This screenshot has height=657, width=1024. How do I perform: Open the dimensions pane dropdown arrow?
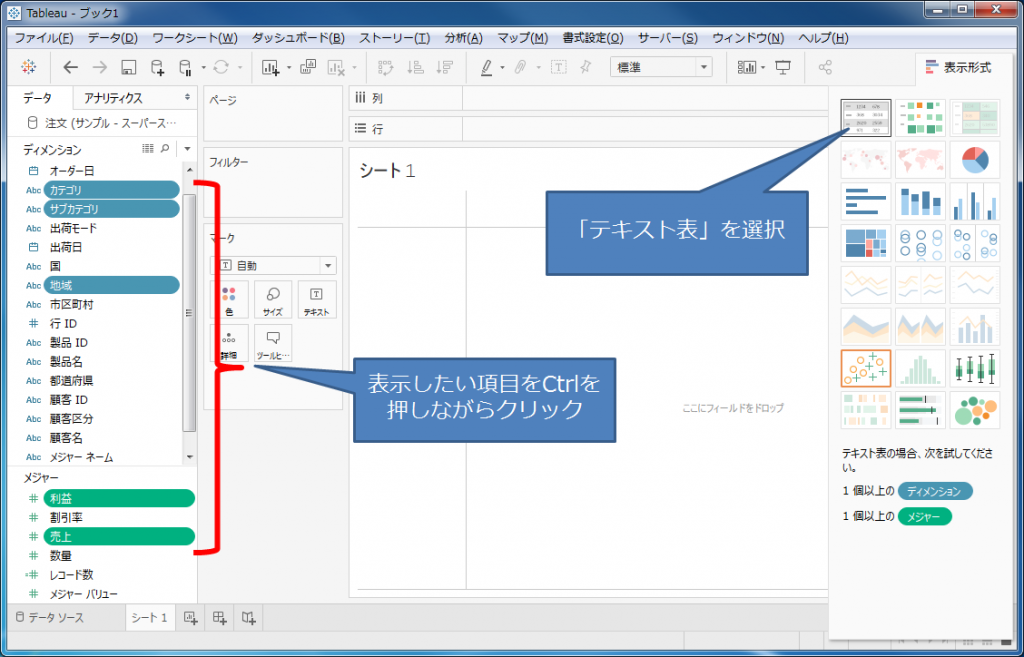pos(187,149)
